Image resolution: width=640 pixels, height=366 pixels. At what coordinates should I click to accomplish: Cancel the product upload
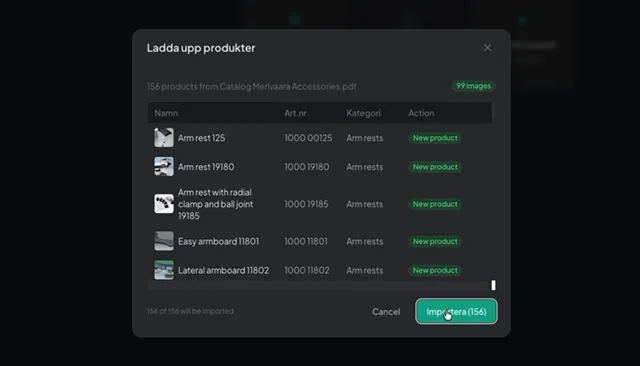click(386, 312)
